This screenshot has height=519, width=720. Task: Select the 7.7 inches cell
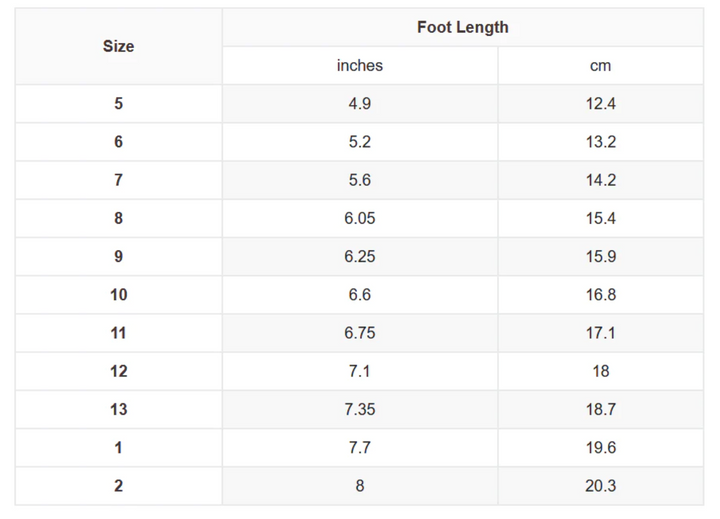coord(359,448)
